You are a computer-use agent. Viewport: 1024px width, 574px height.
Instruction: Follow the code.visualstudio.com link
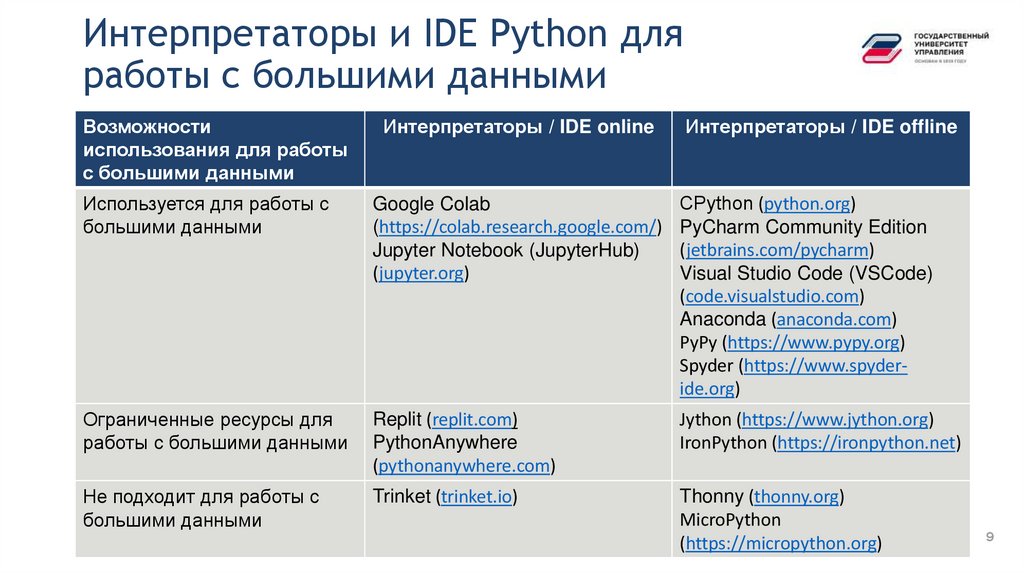772,296
